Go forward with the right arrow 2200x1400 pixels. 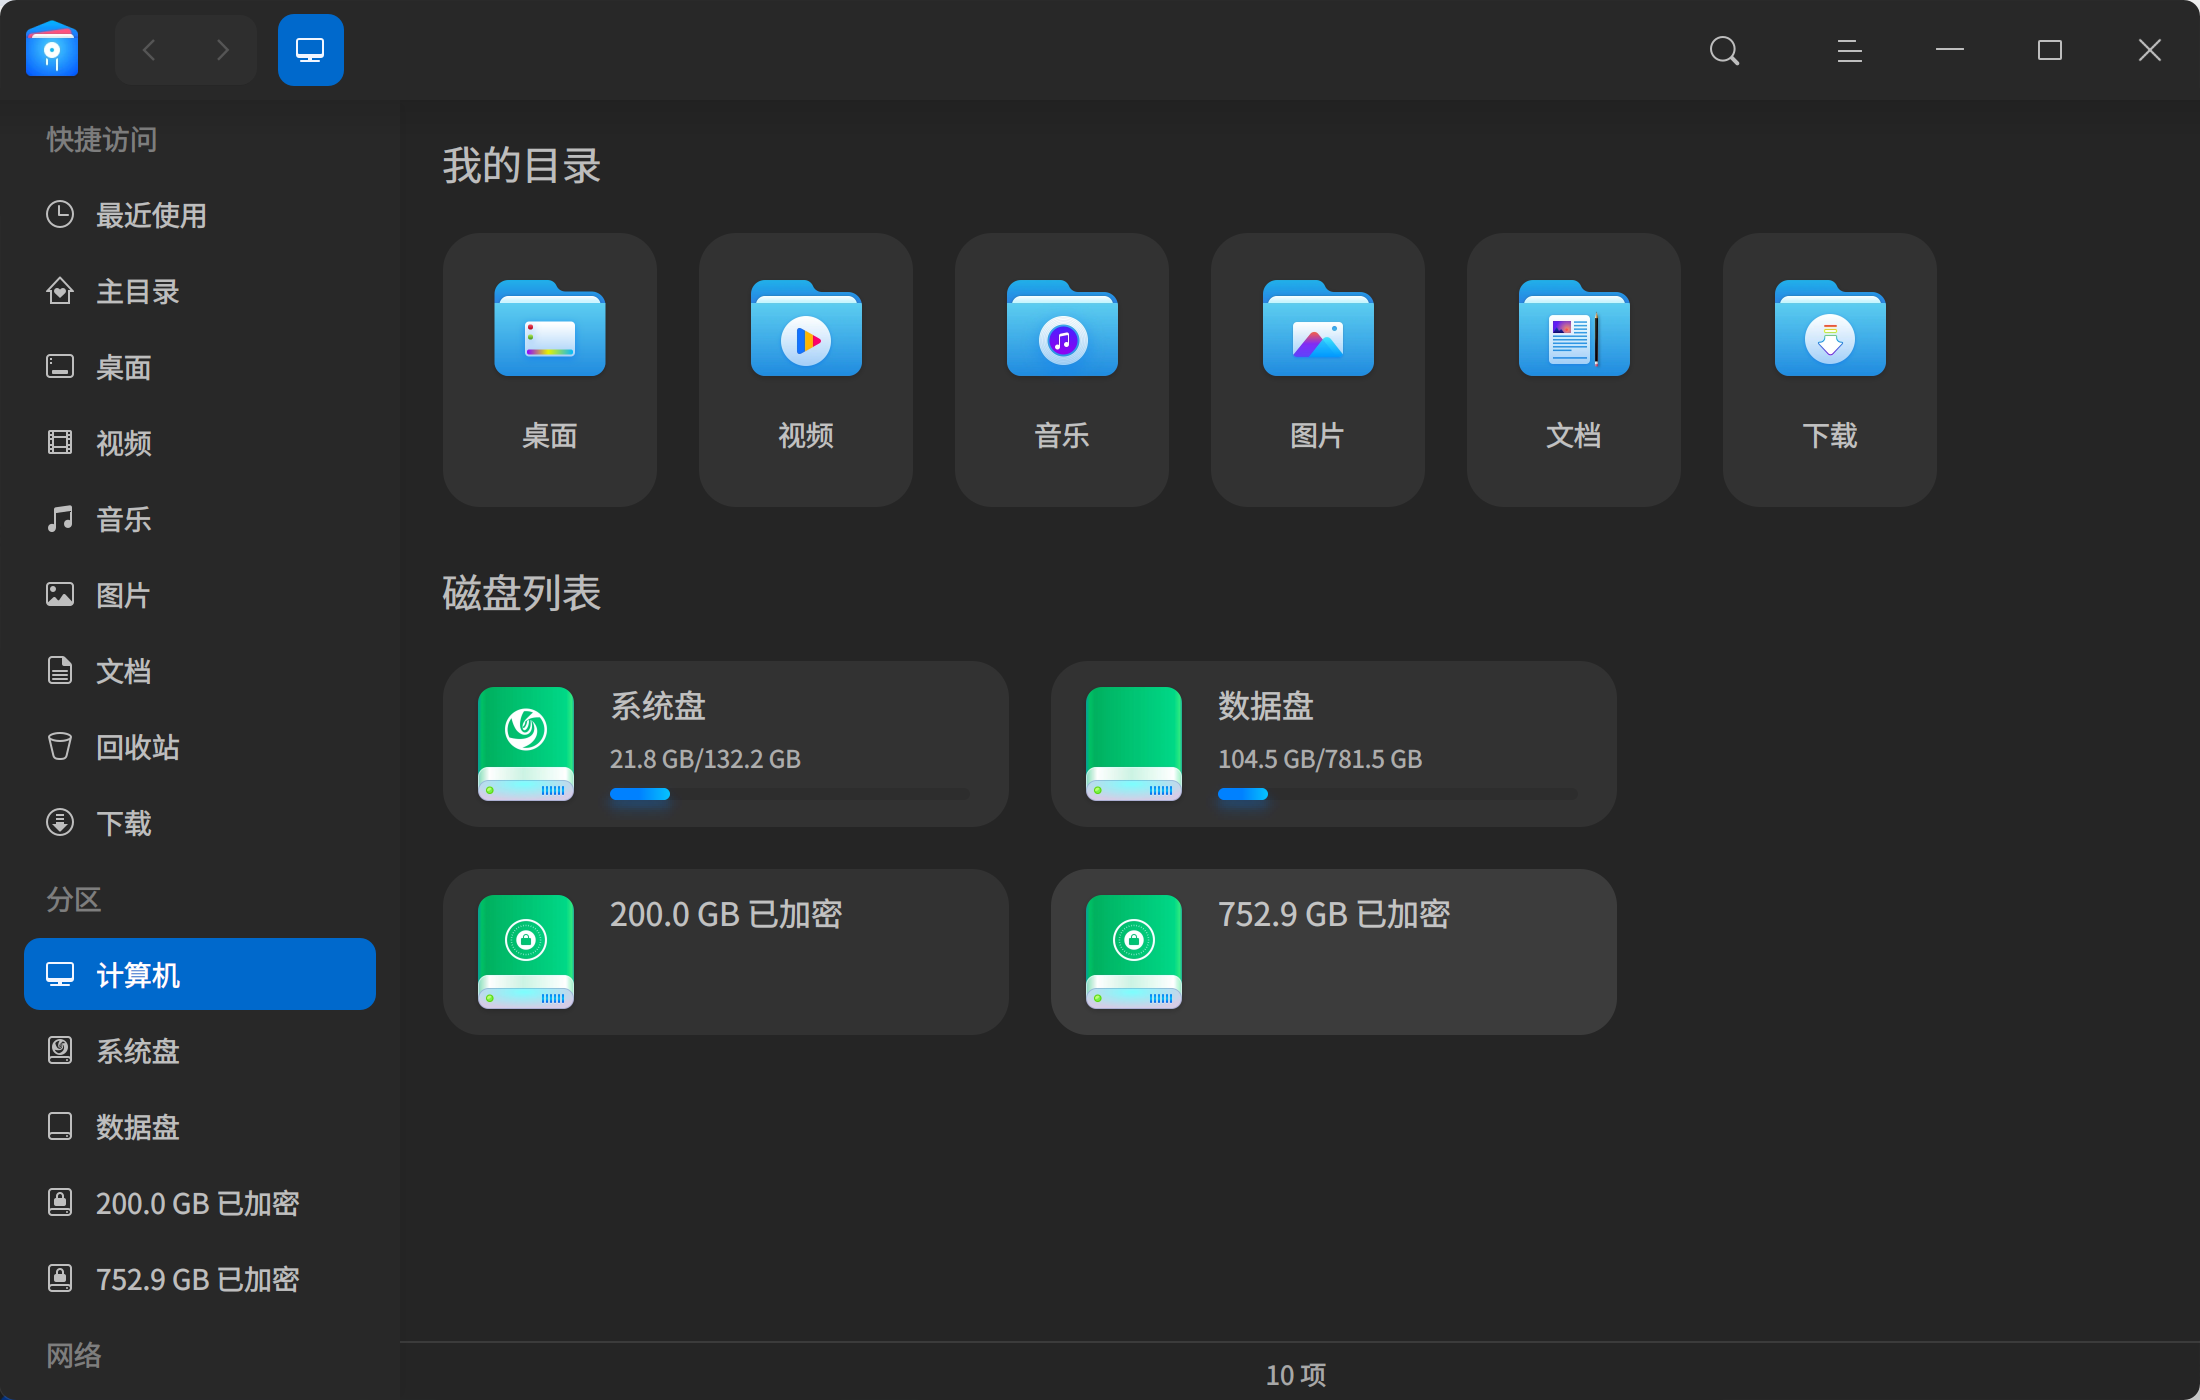click(x=222, y=50)
